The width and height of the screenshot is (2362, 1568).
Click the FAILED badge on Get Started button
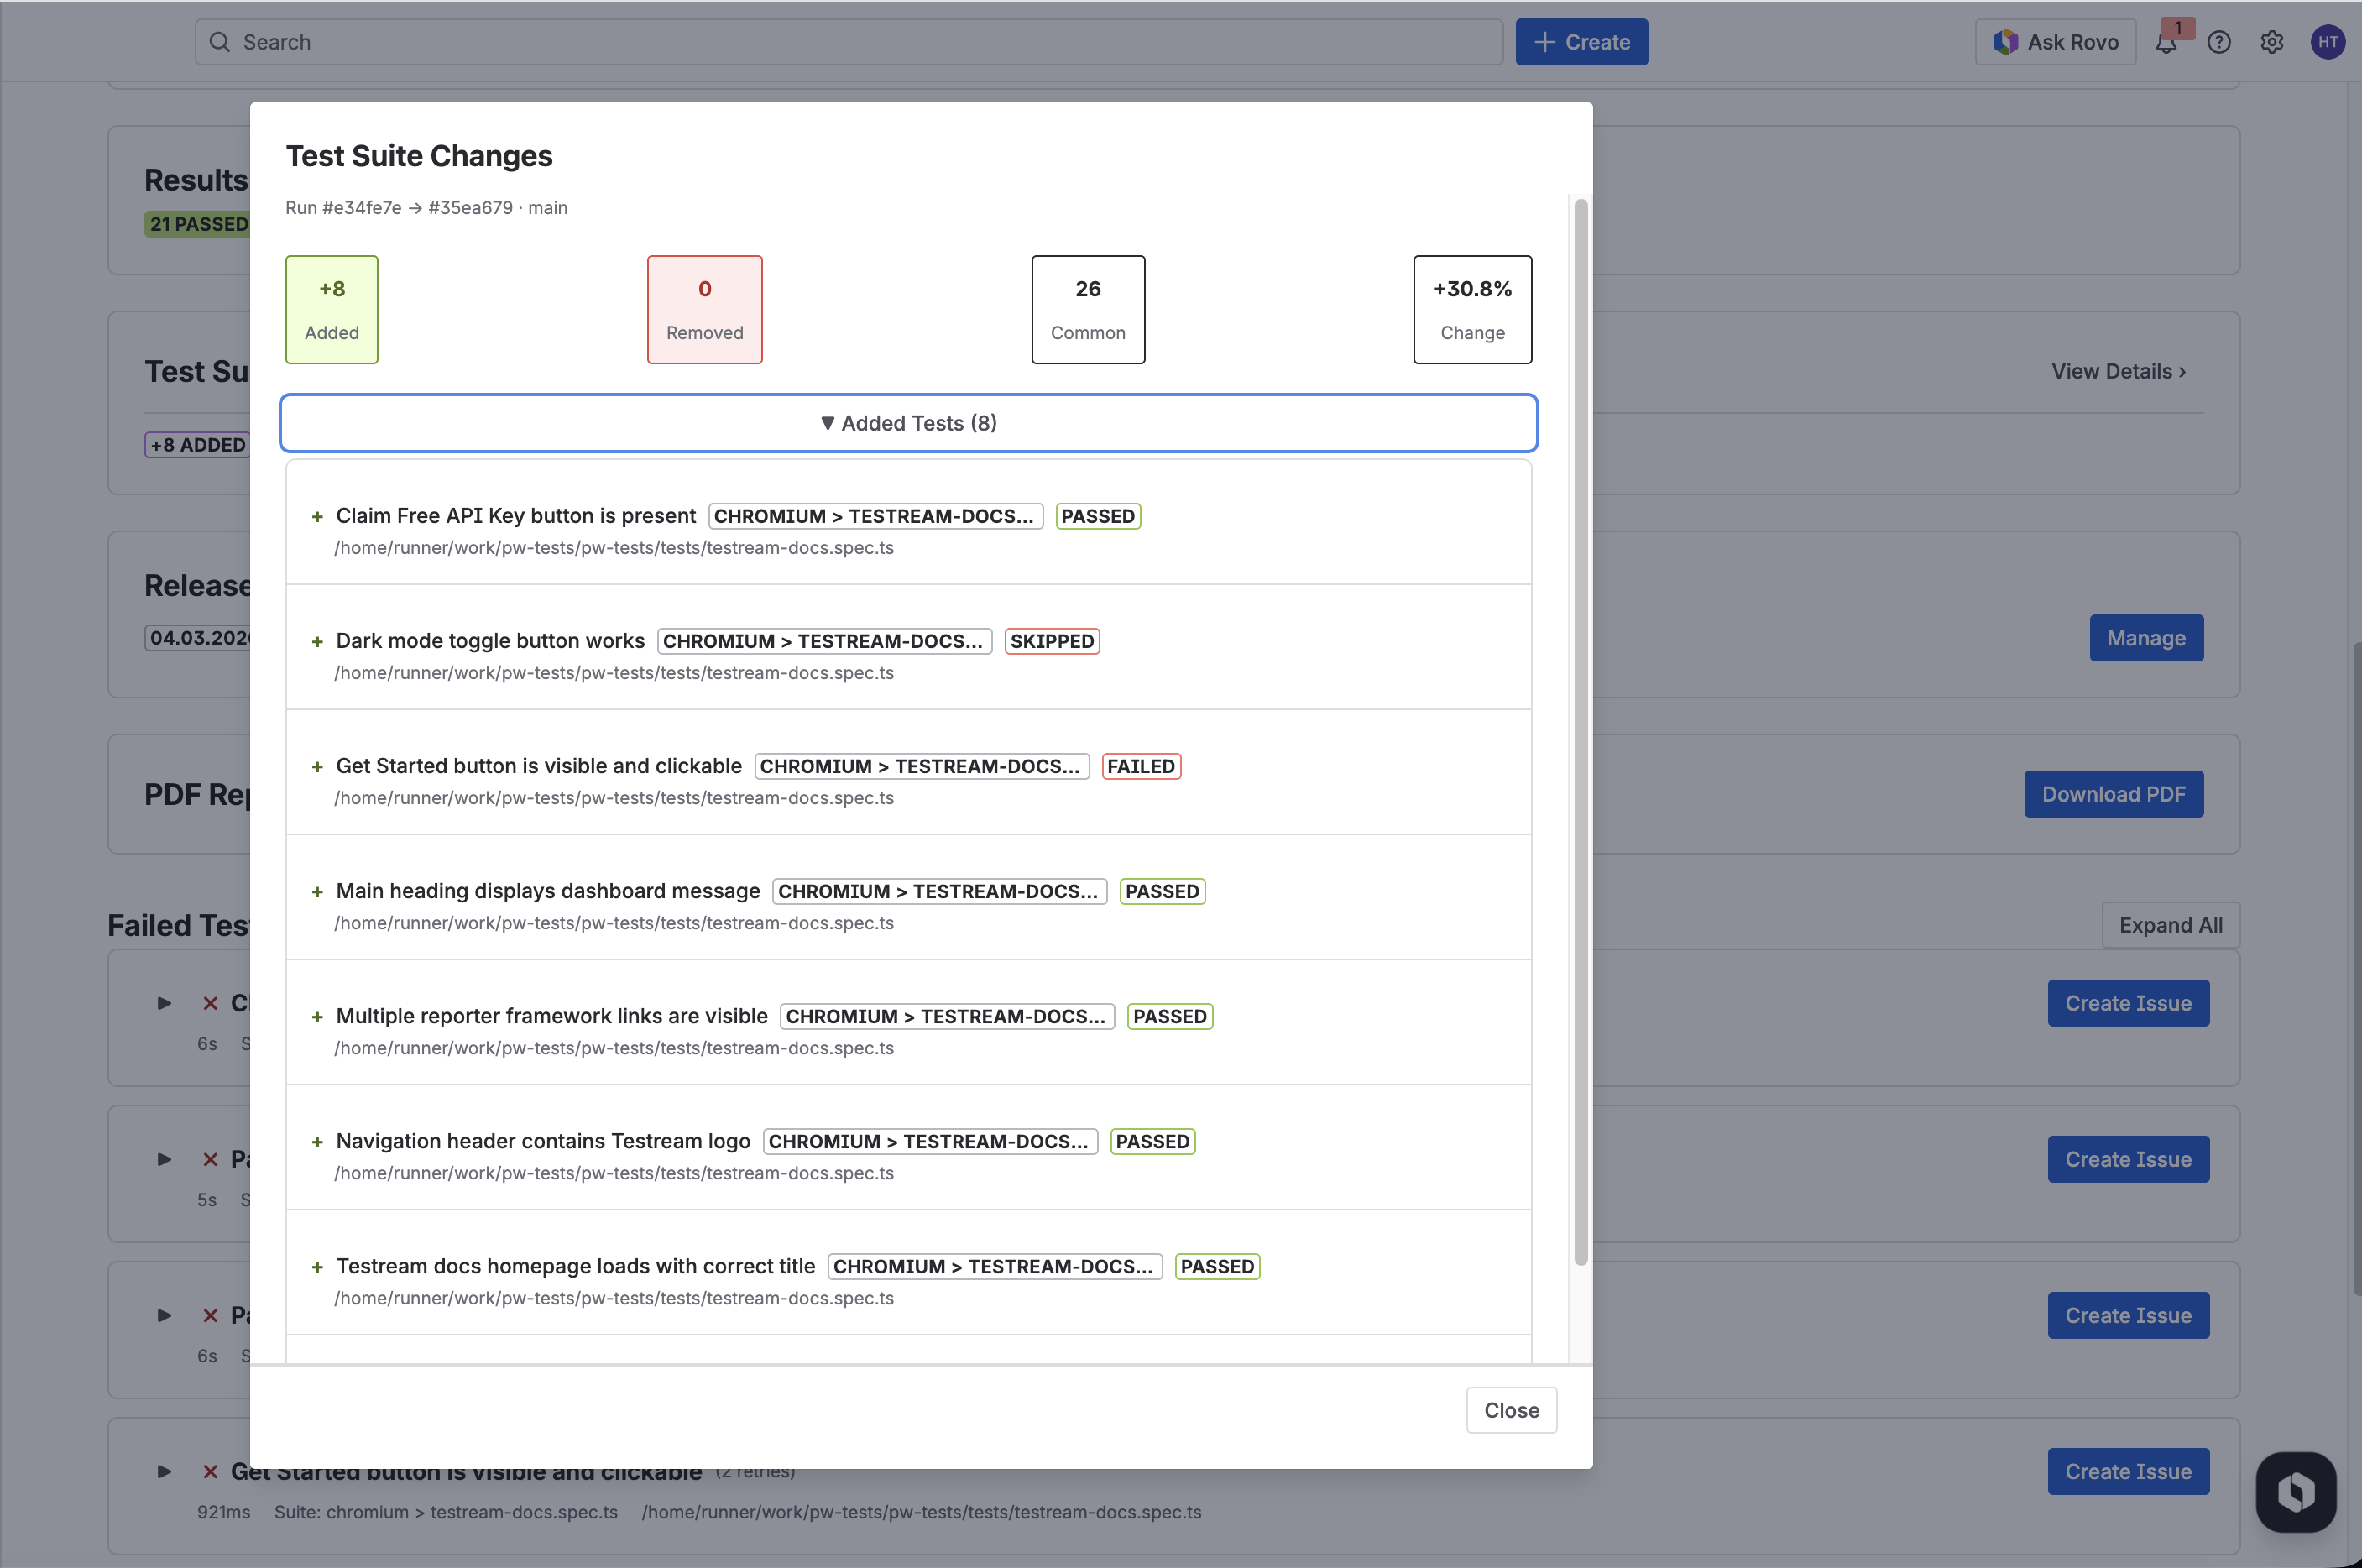1141,766
